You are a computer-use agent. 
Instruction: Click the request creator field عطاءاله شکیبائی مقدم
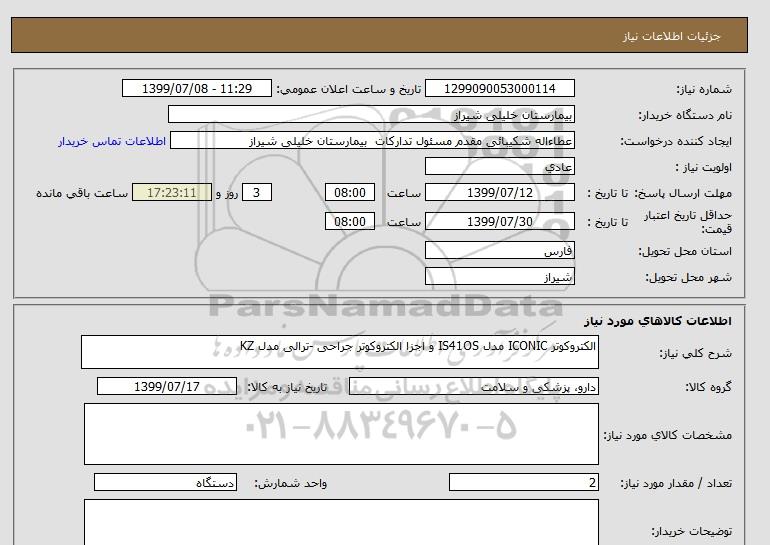coord(372,140)
